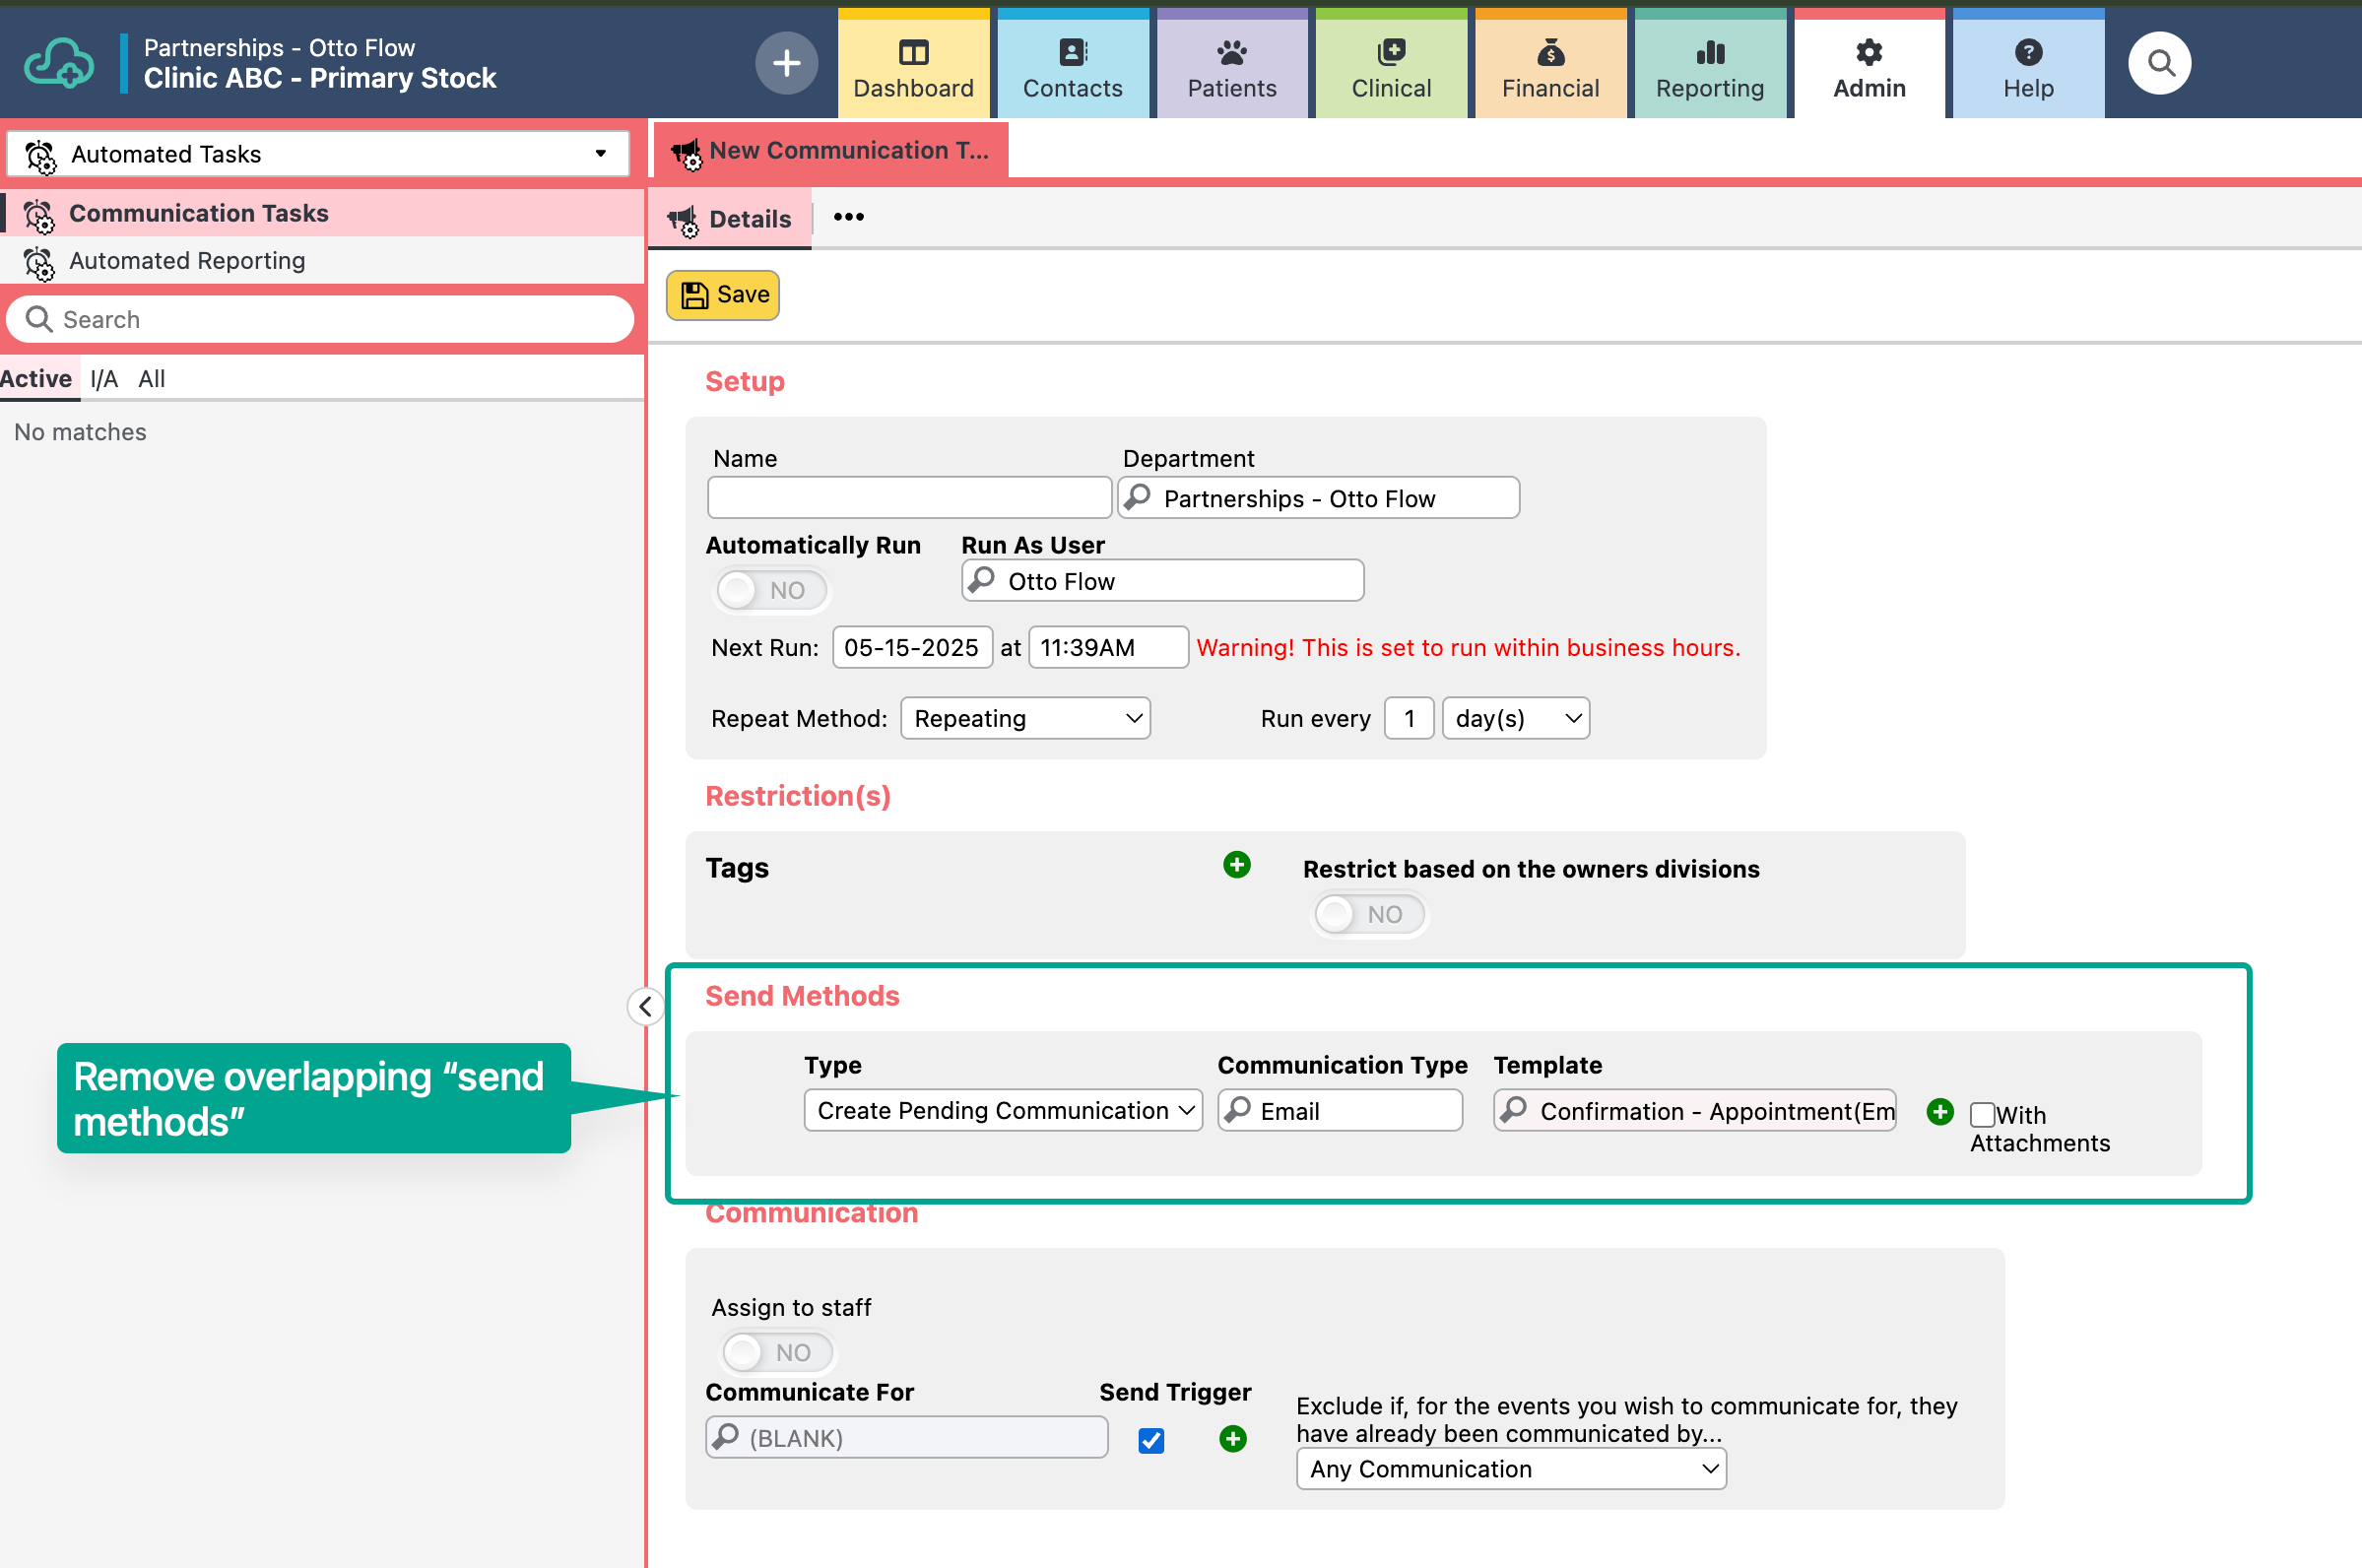Show the Active filter list

(36, 379)
